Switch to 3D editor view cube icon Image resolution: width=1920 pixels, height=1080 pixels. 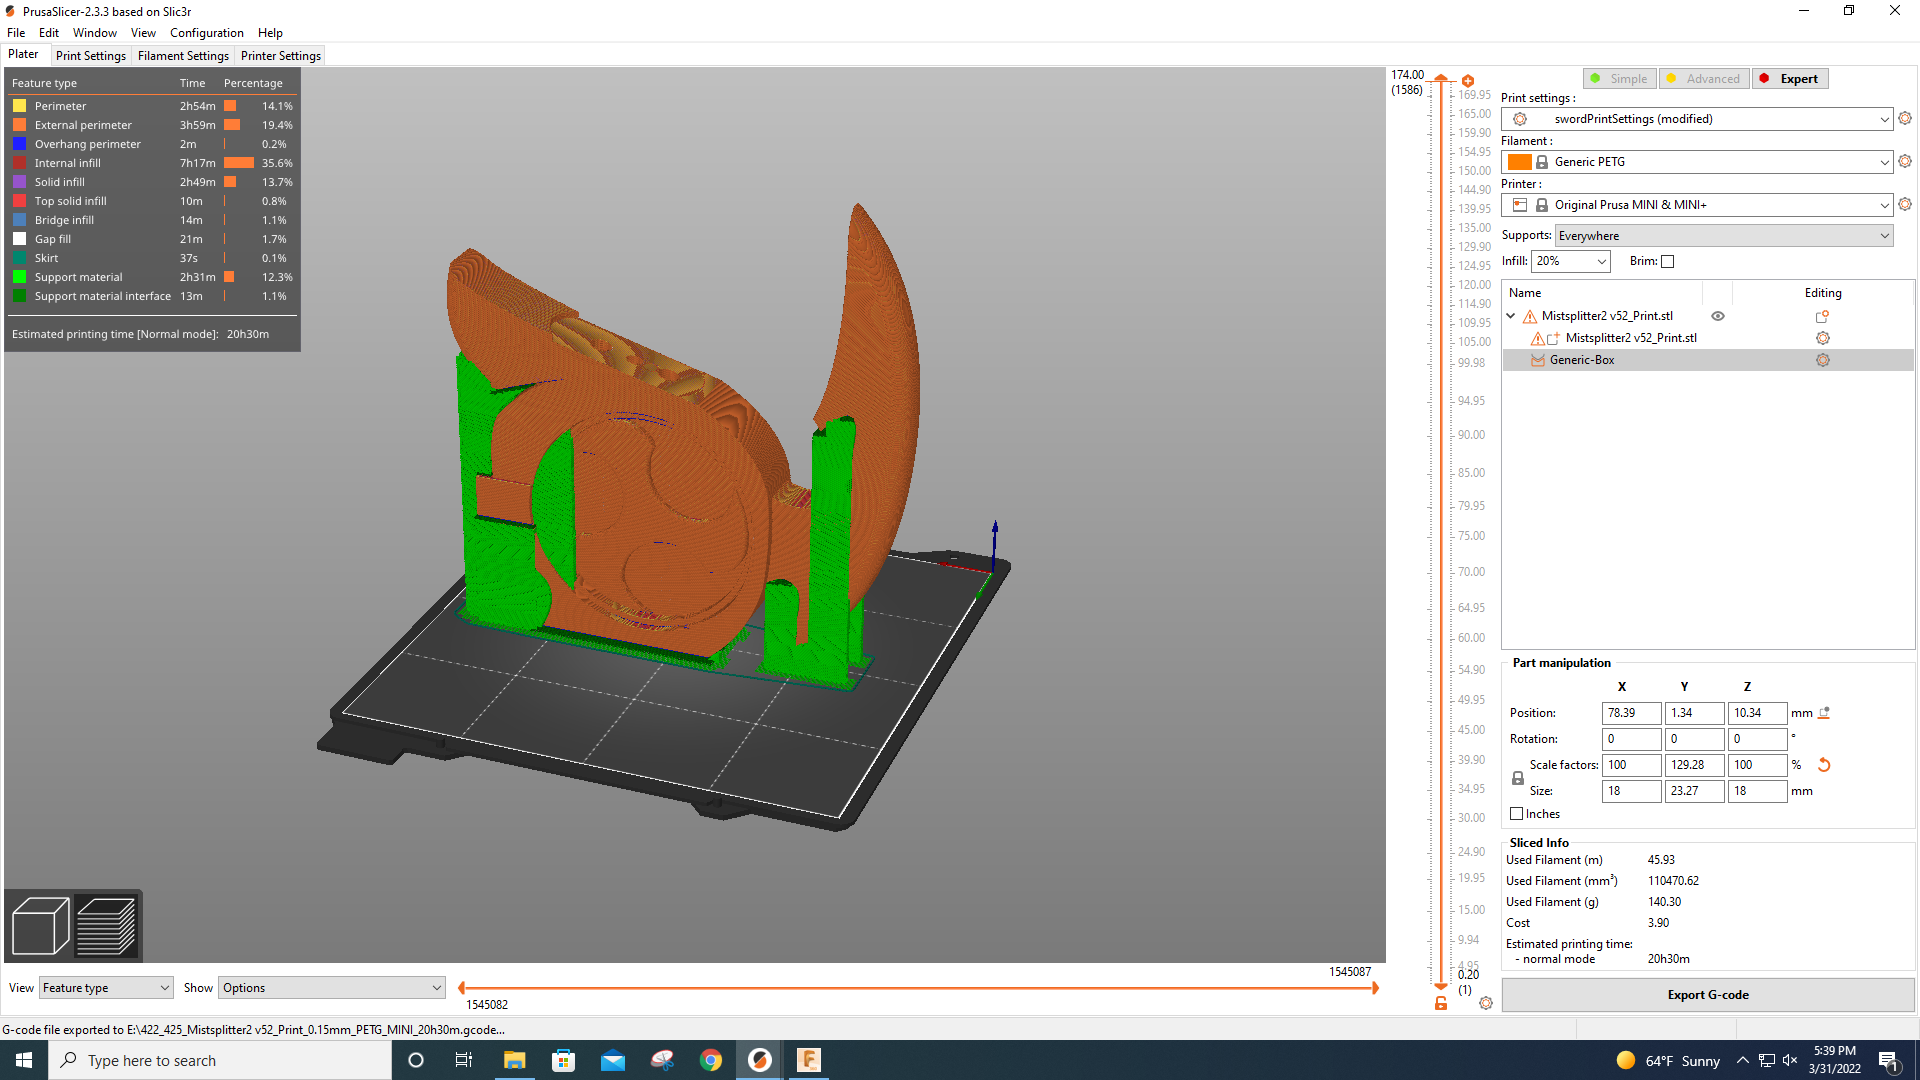point(40,926)
